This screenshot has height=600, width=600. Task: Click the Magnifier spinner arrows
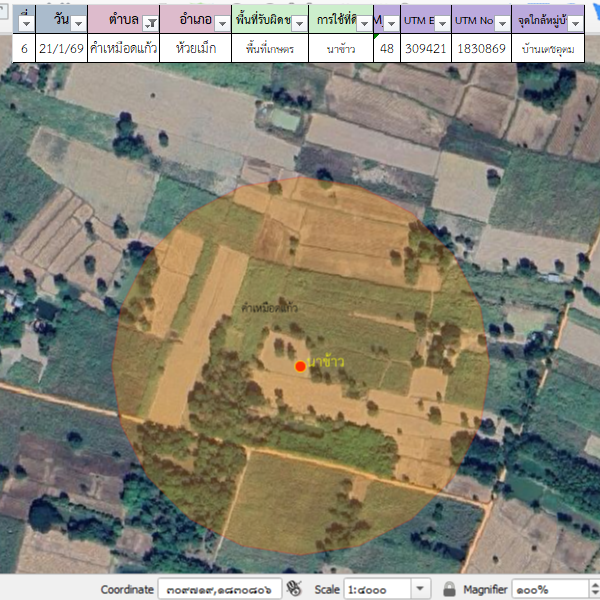595,589
